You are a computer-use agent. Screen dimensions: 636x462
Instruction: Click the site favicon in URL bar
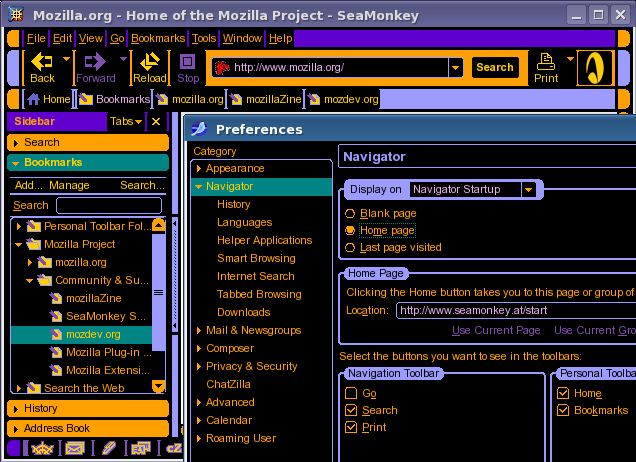pos(222,67)
